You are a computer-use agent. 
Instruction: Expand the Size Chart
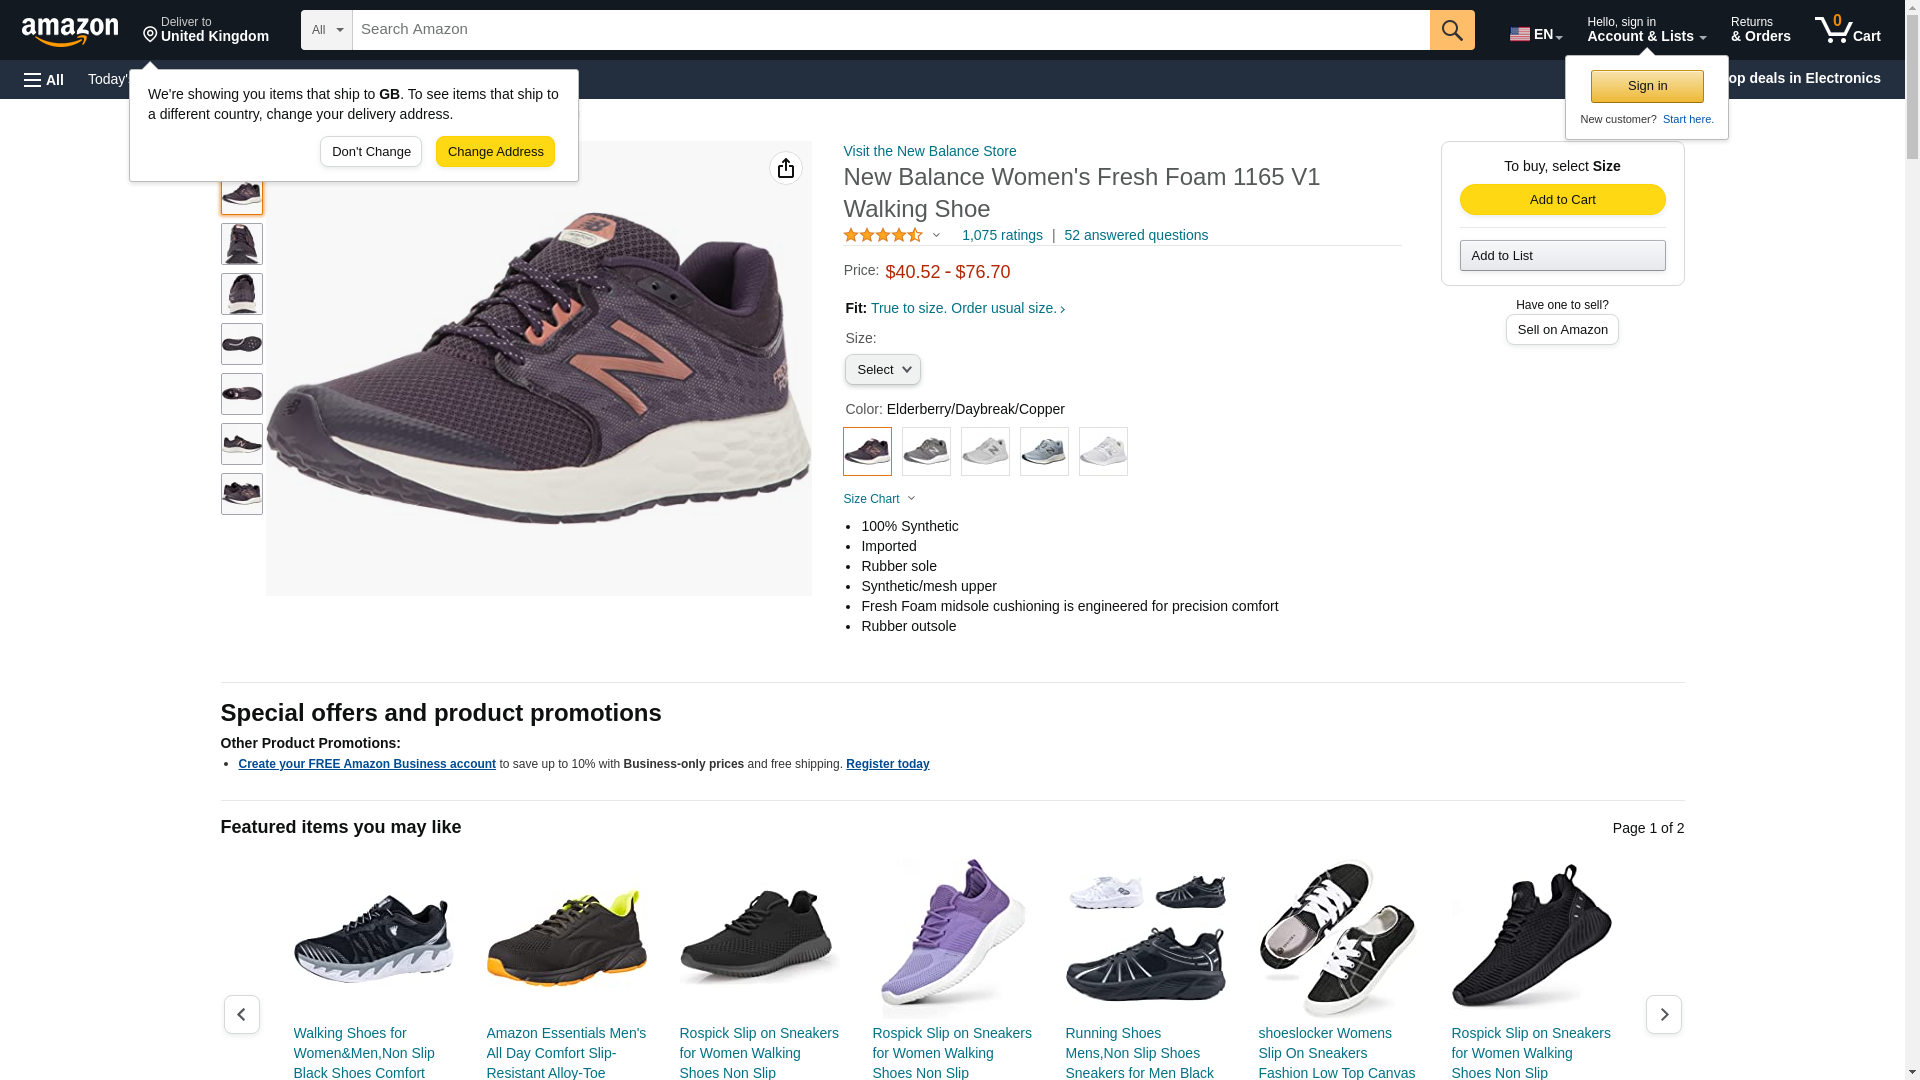click(879, 499)
